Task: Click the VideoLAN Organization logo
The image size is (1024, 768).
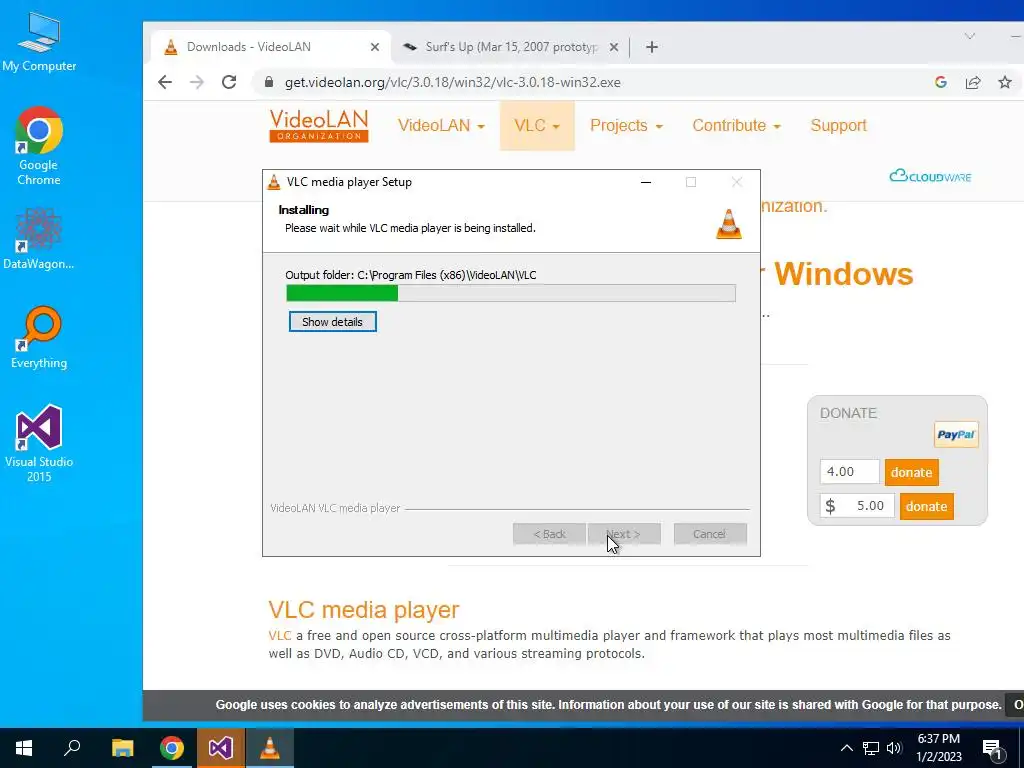Action: pyautogui.click(x=319, y=125)
